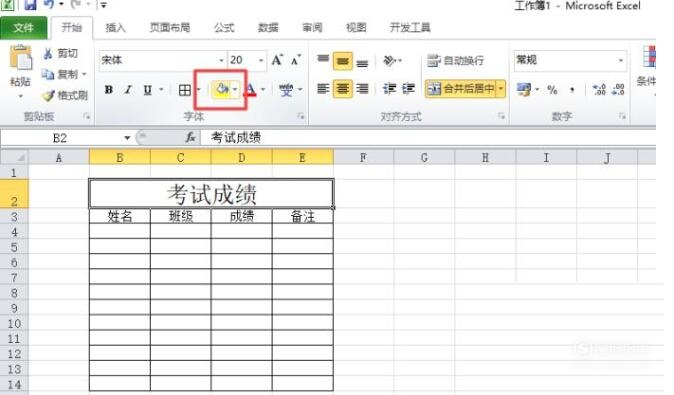Image resolution: width=674 pixels, height=395 pixels.
Task: Toggle Italic formatting
Action: click(x=128, y=90)
